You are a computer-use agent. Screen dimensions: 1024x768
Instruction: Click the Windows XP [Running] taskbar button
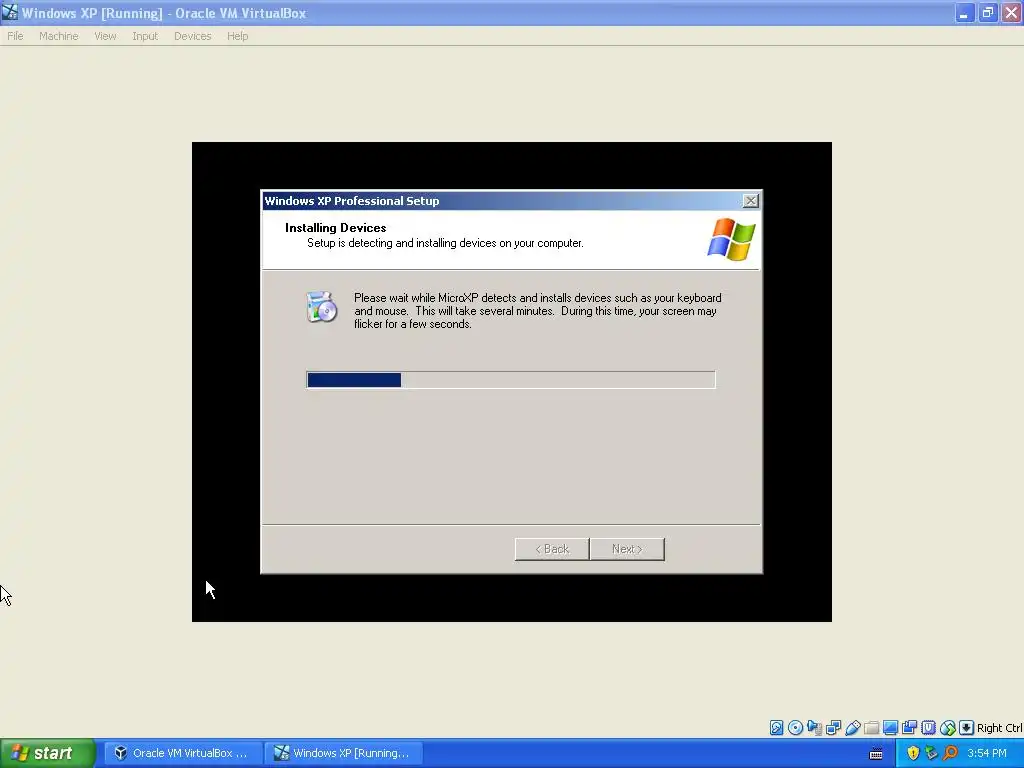click(344, 753)
